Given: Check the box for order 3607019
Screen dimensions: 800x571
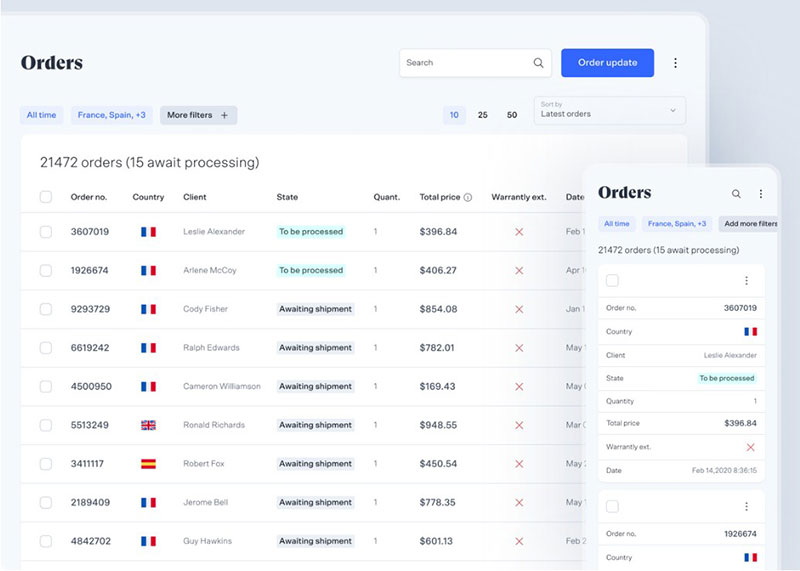Looking at the screenshot, I should (x=46, y=232).
